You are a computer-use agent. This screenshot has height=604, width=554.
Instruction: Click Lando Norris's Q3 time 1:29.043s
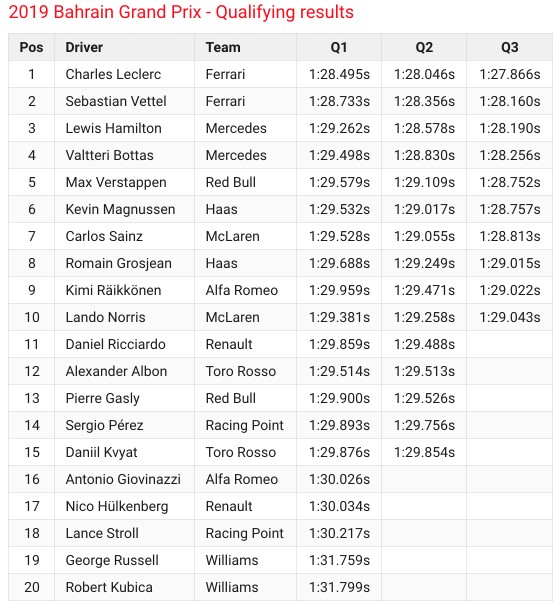point(509,317)
